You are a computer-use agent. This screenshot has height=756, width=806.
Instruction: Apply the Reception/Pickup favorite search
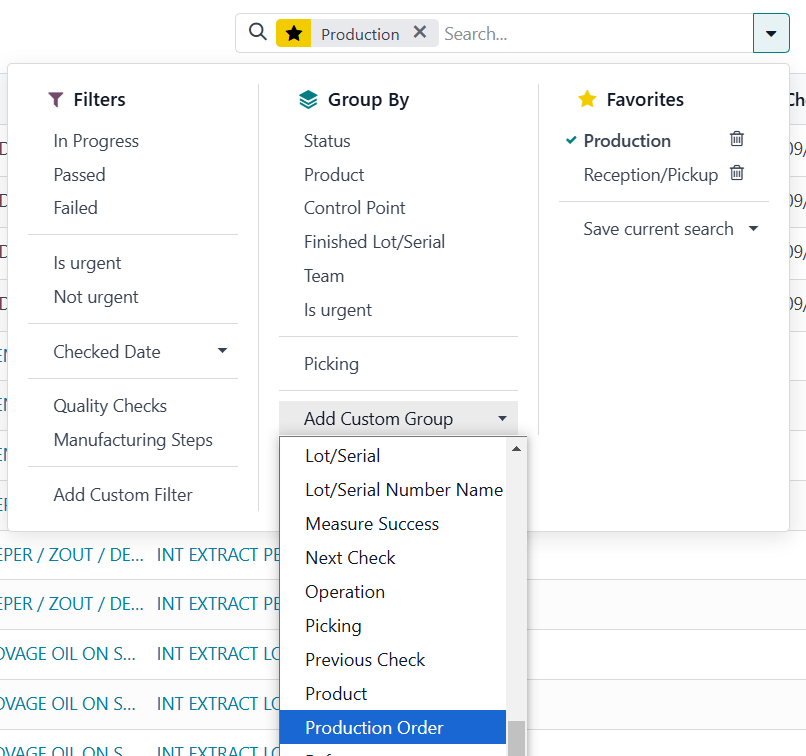650,175
